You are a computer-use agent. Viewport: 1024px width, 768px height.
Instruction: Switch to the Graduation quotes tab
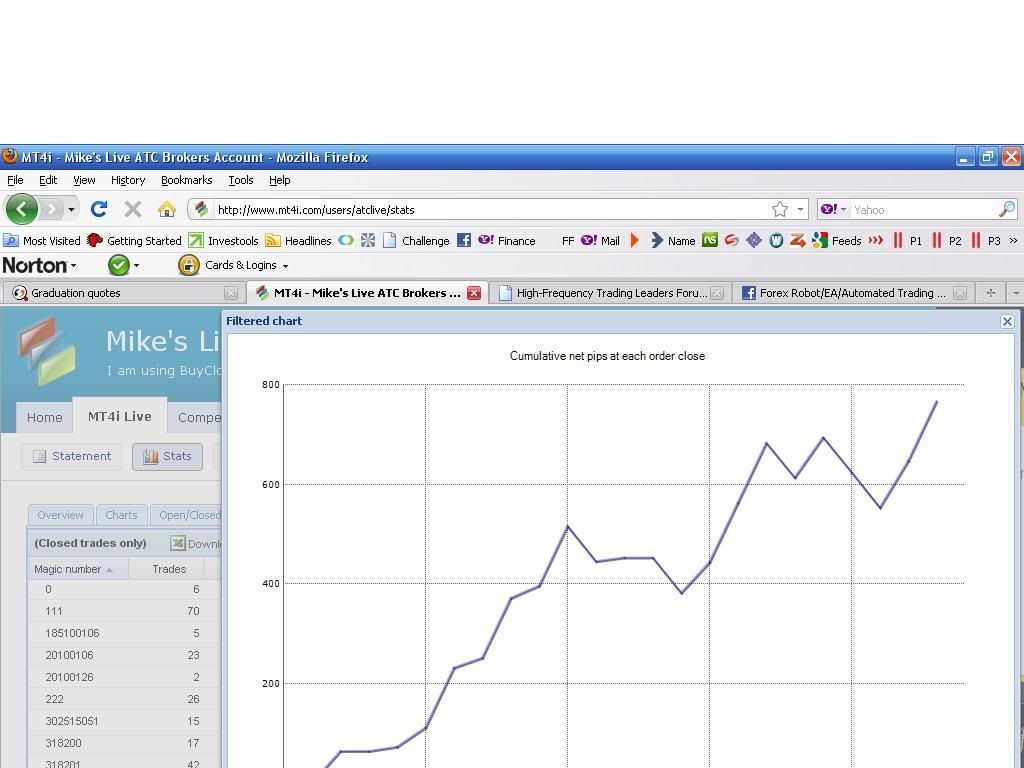pyautogui.click(x=76, y=293)
